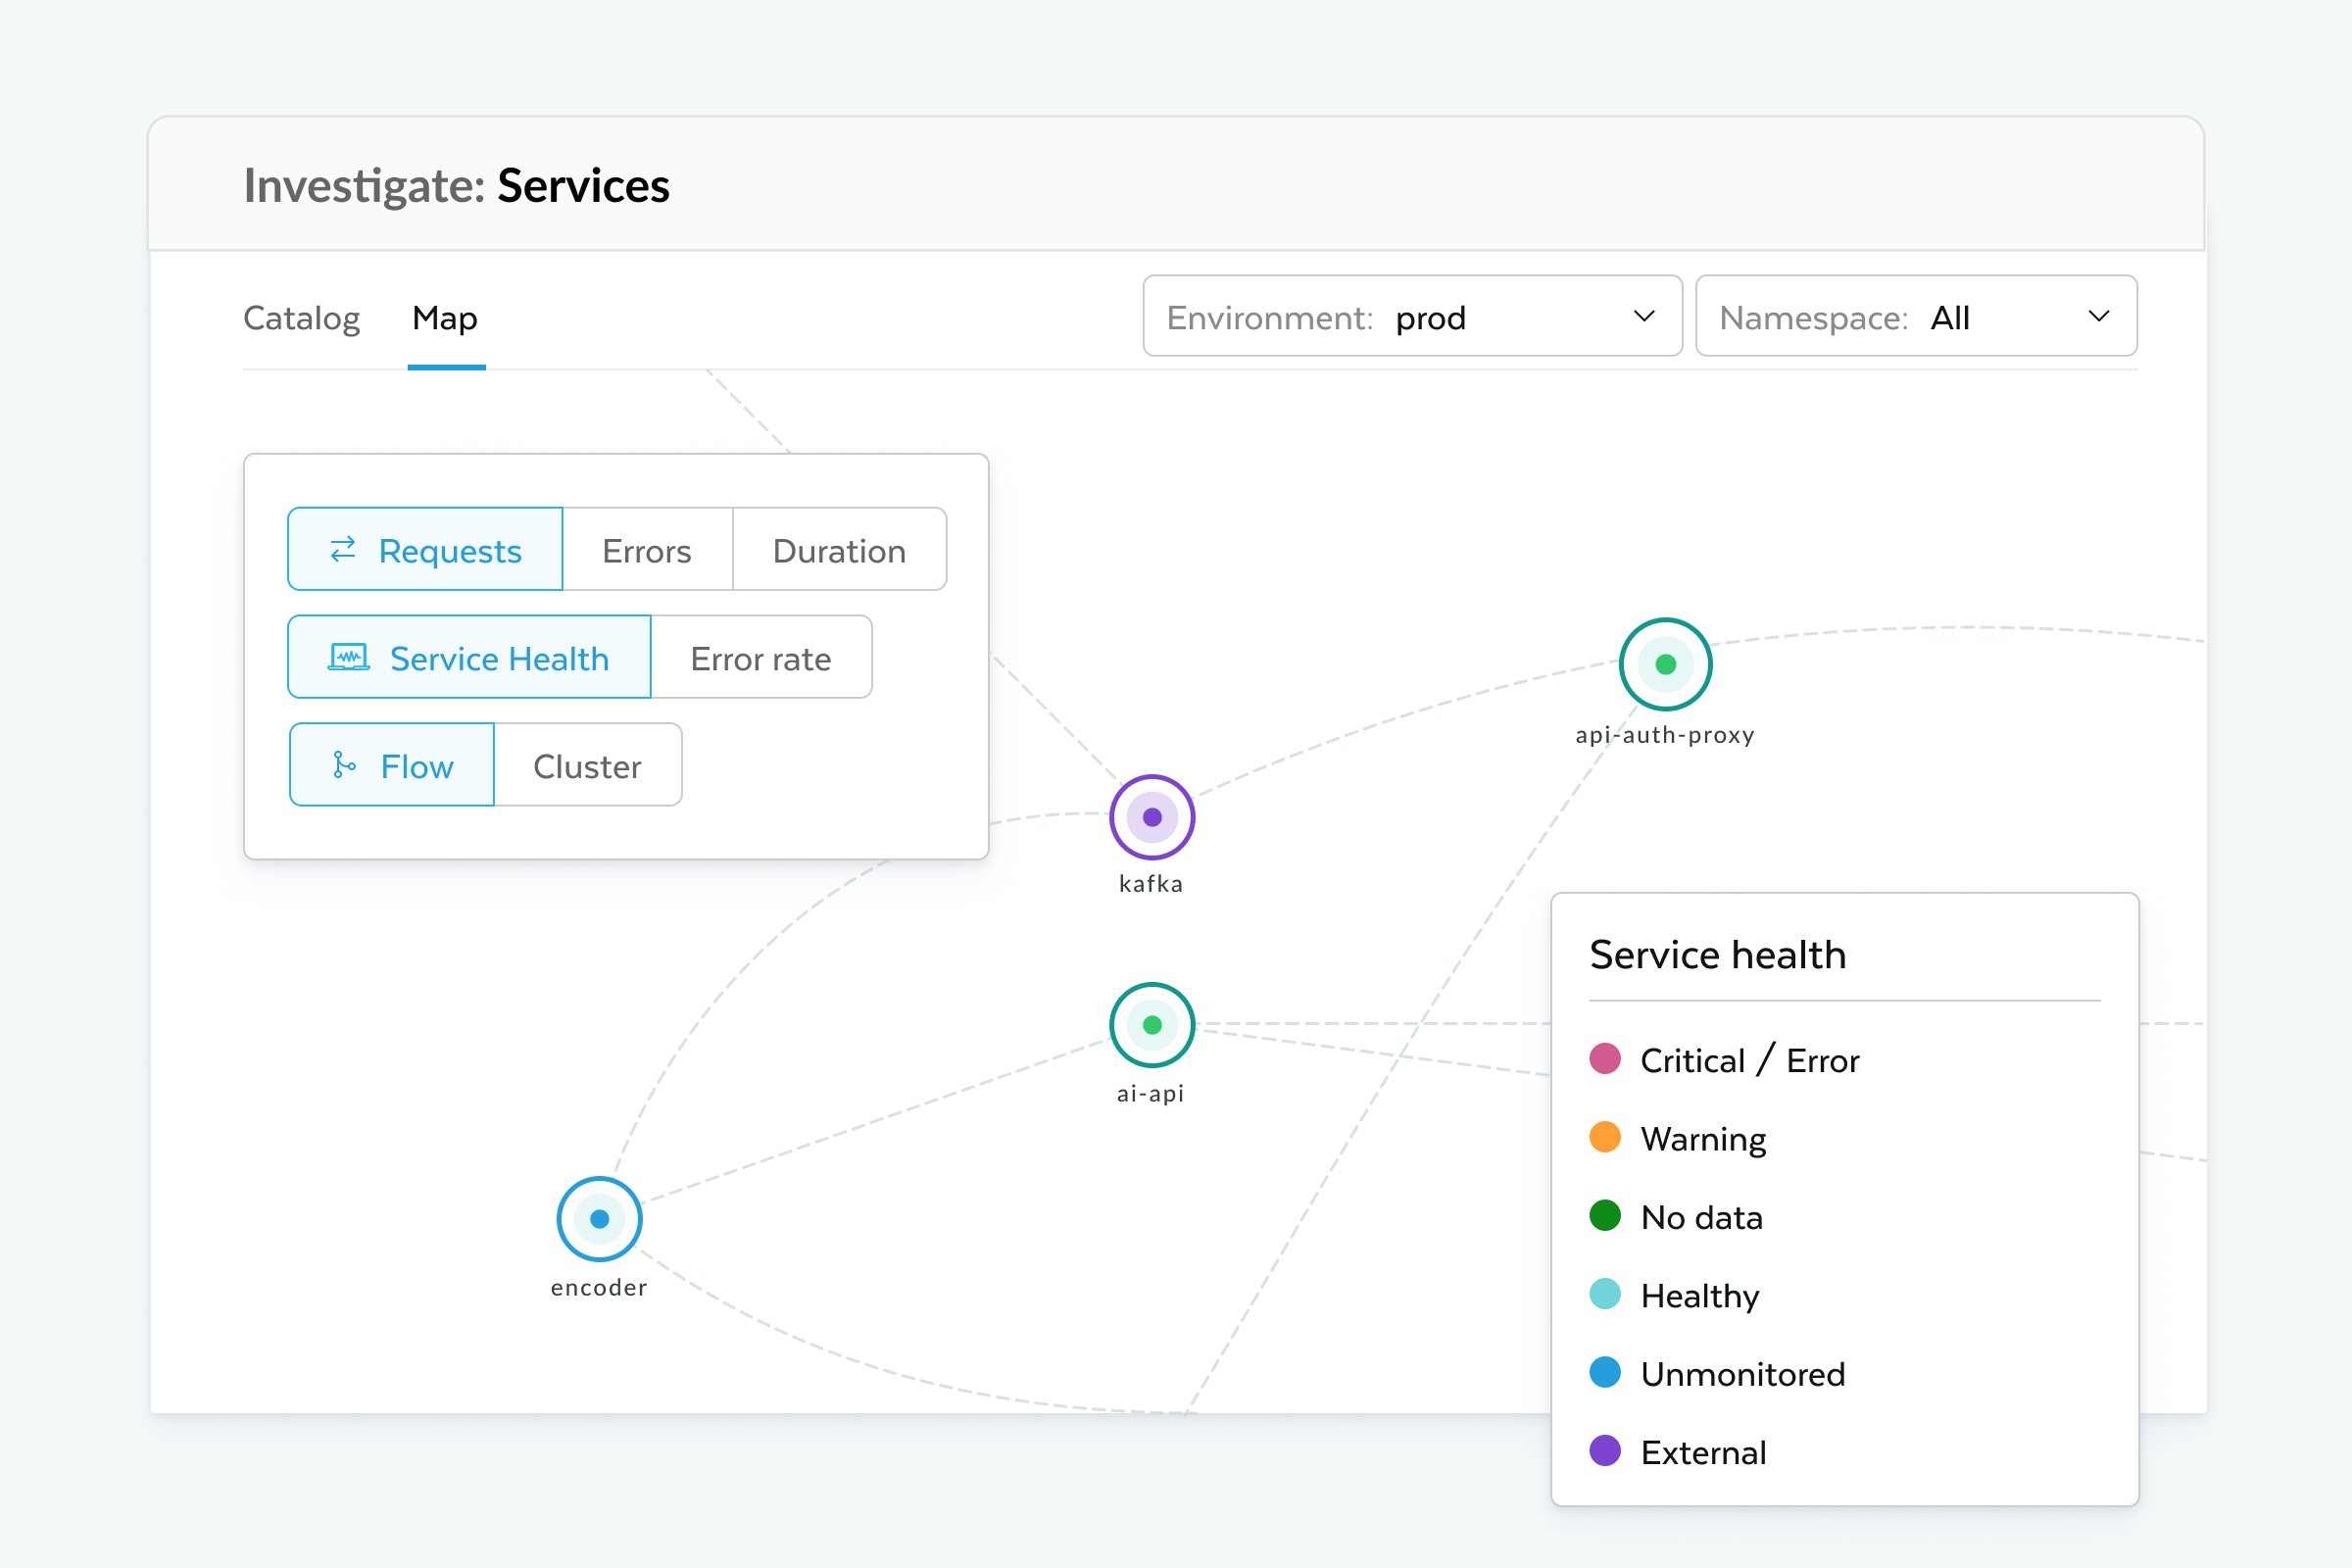Click the "Investigate: Services" page heading
This screenshot has height=1568, width=2352.
coord(456,186)
